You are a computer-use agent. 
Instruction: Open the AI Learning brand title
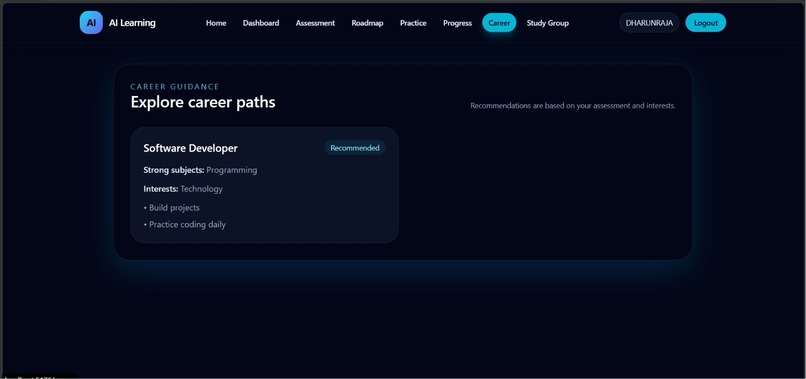click(132, 23)
